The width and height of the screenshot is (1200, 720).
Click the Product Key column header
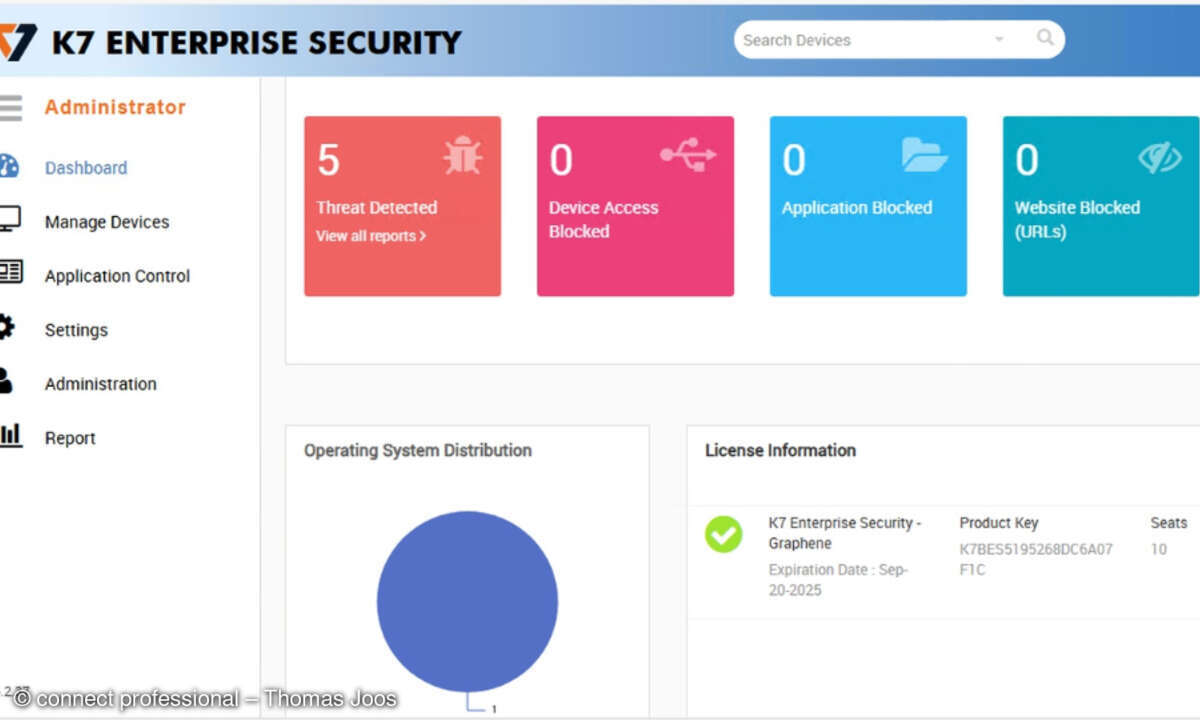[999, 523]
